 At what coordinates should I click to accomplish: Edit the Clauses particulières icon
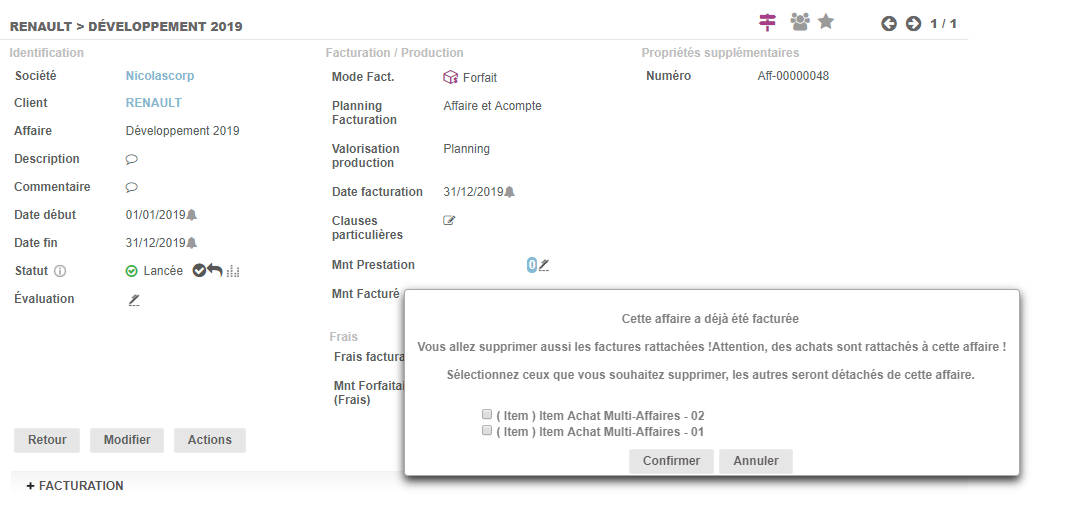pyautogui.click(x=449, y=221)
